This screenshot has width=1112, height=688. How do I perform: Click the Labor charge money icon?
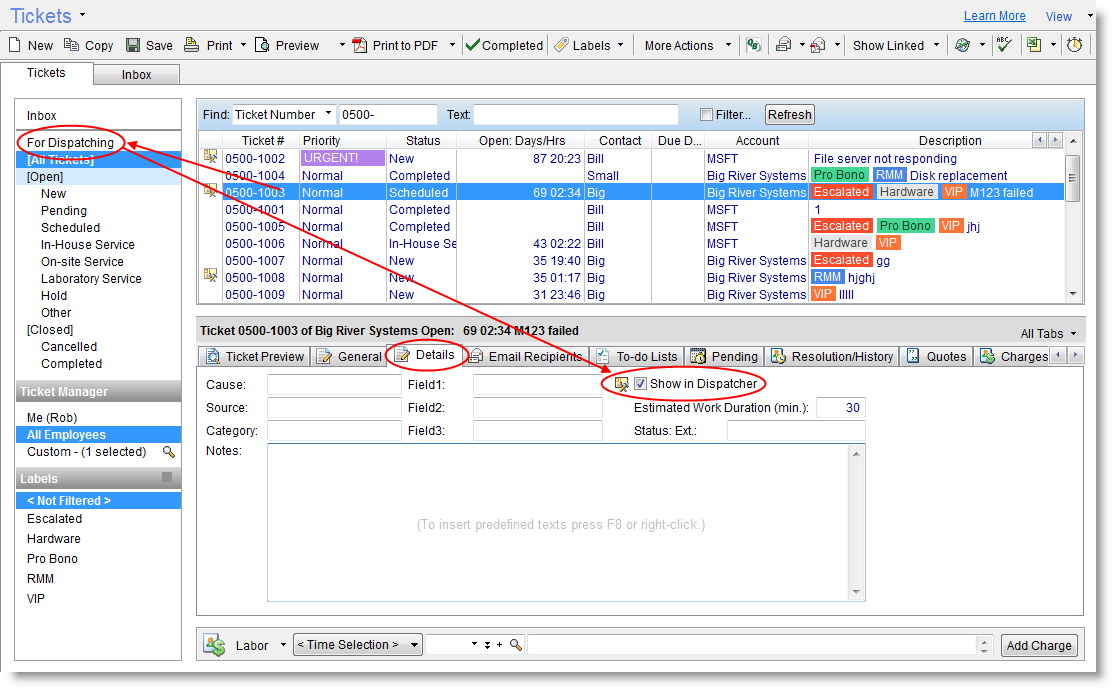point(214,645)
